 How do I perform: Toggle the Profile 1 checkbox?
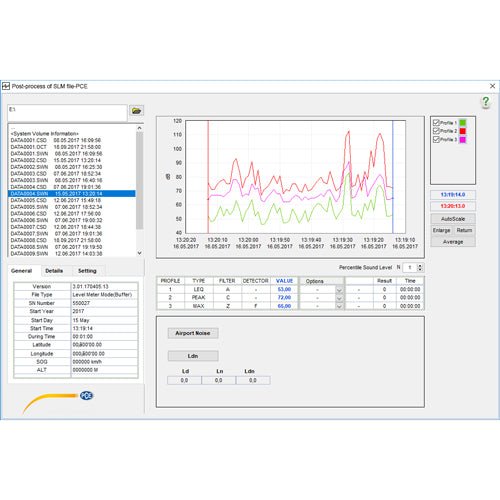pos(436,123)
